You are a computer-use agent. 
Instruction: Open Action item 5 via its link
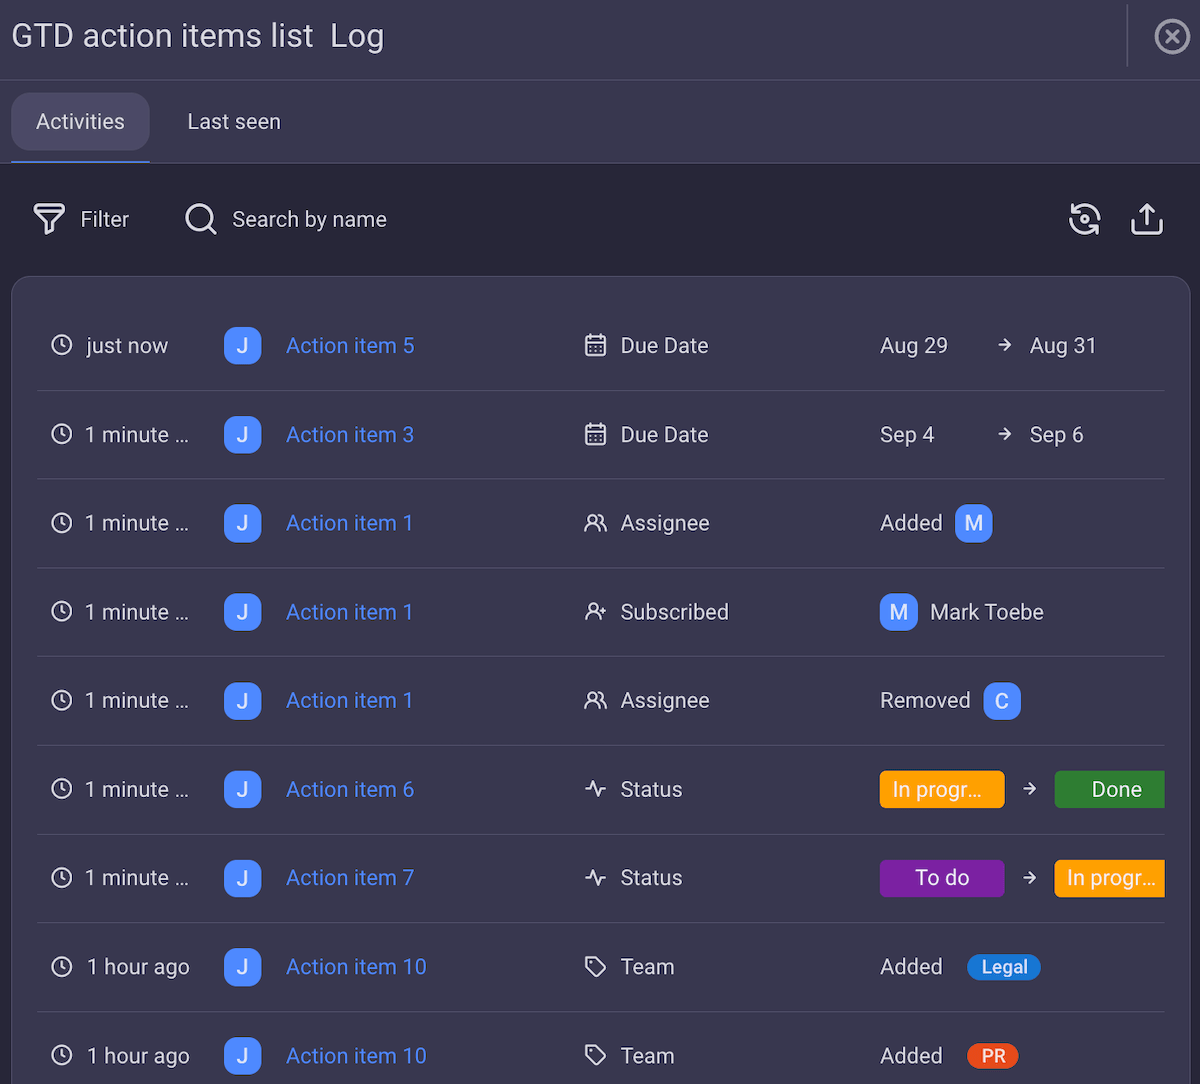(350, 345)
